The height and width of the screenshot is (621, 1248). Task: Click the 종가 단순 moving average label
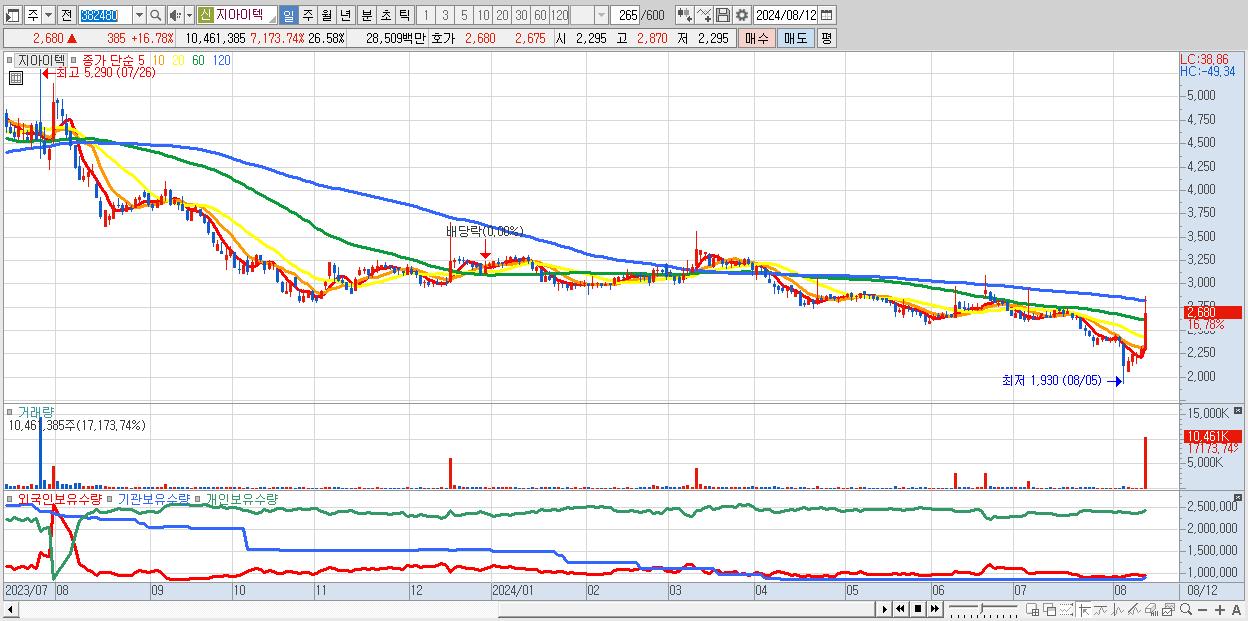pyautogui.click(x=106, y=61)
